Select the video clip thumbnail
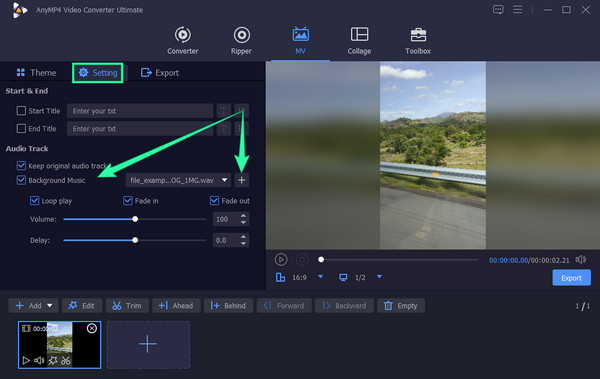The image size is (600, 379). [60, 345]
